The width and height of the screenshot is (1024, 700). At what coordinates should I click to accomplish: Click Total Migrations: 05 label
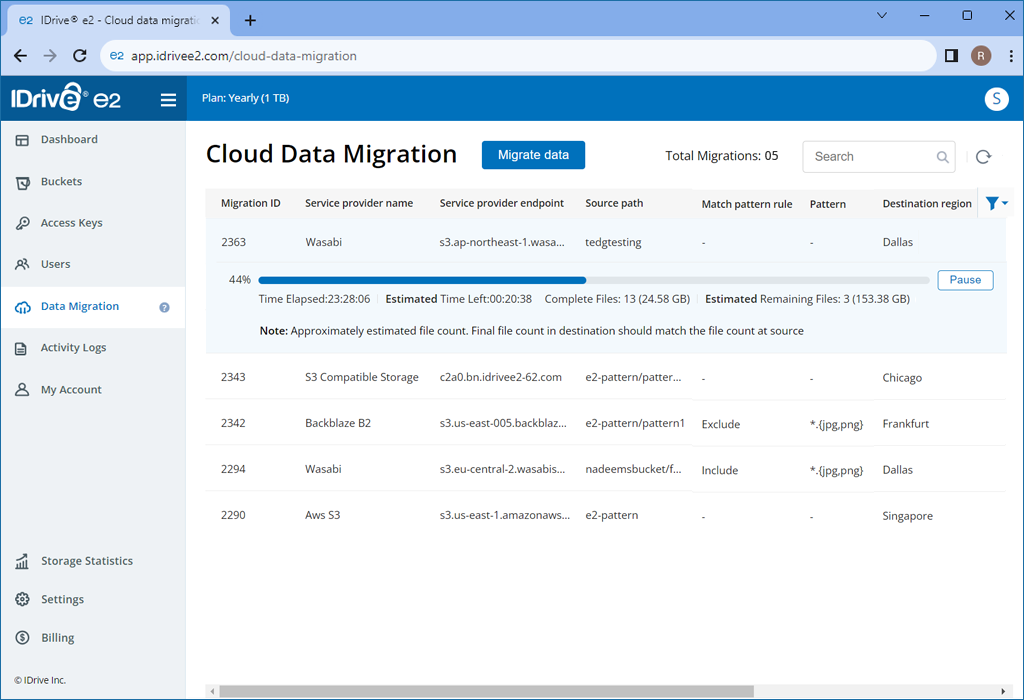[722, 155]
